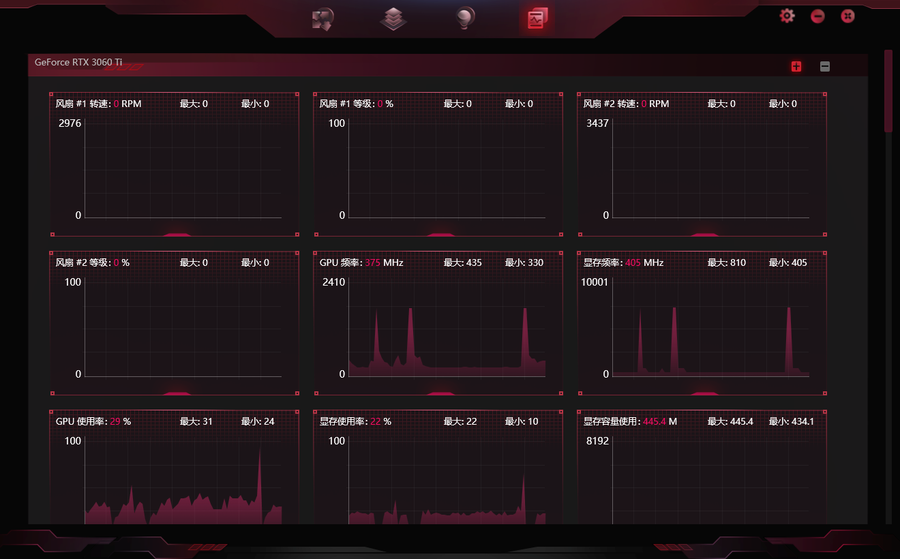The image size is (900, 559).
Task: Click the 显存频率 graph area
Action: pos(709,330)
